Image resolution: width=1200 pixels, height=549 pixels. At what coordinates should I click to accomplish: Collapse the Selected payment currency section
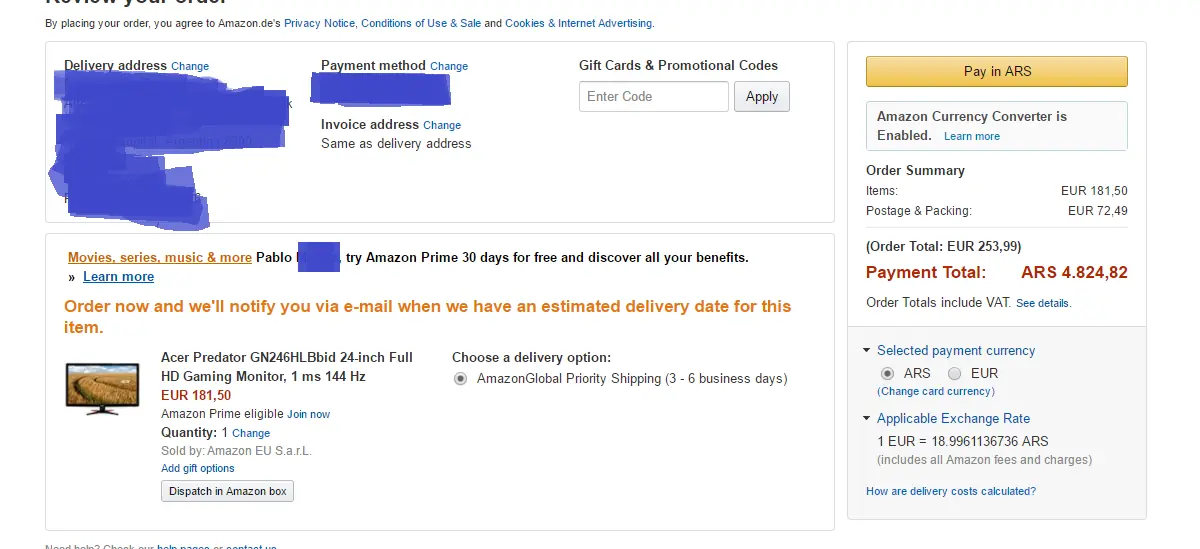[x=866, y=351]
